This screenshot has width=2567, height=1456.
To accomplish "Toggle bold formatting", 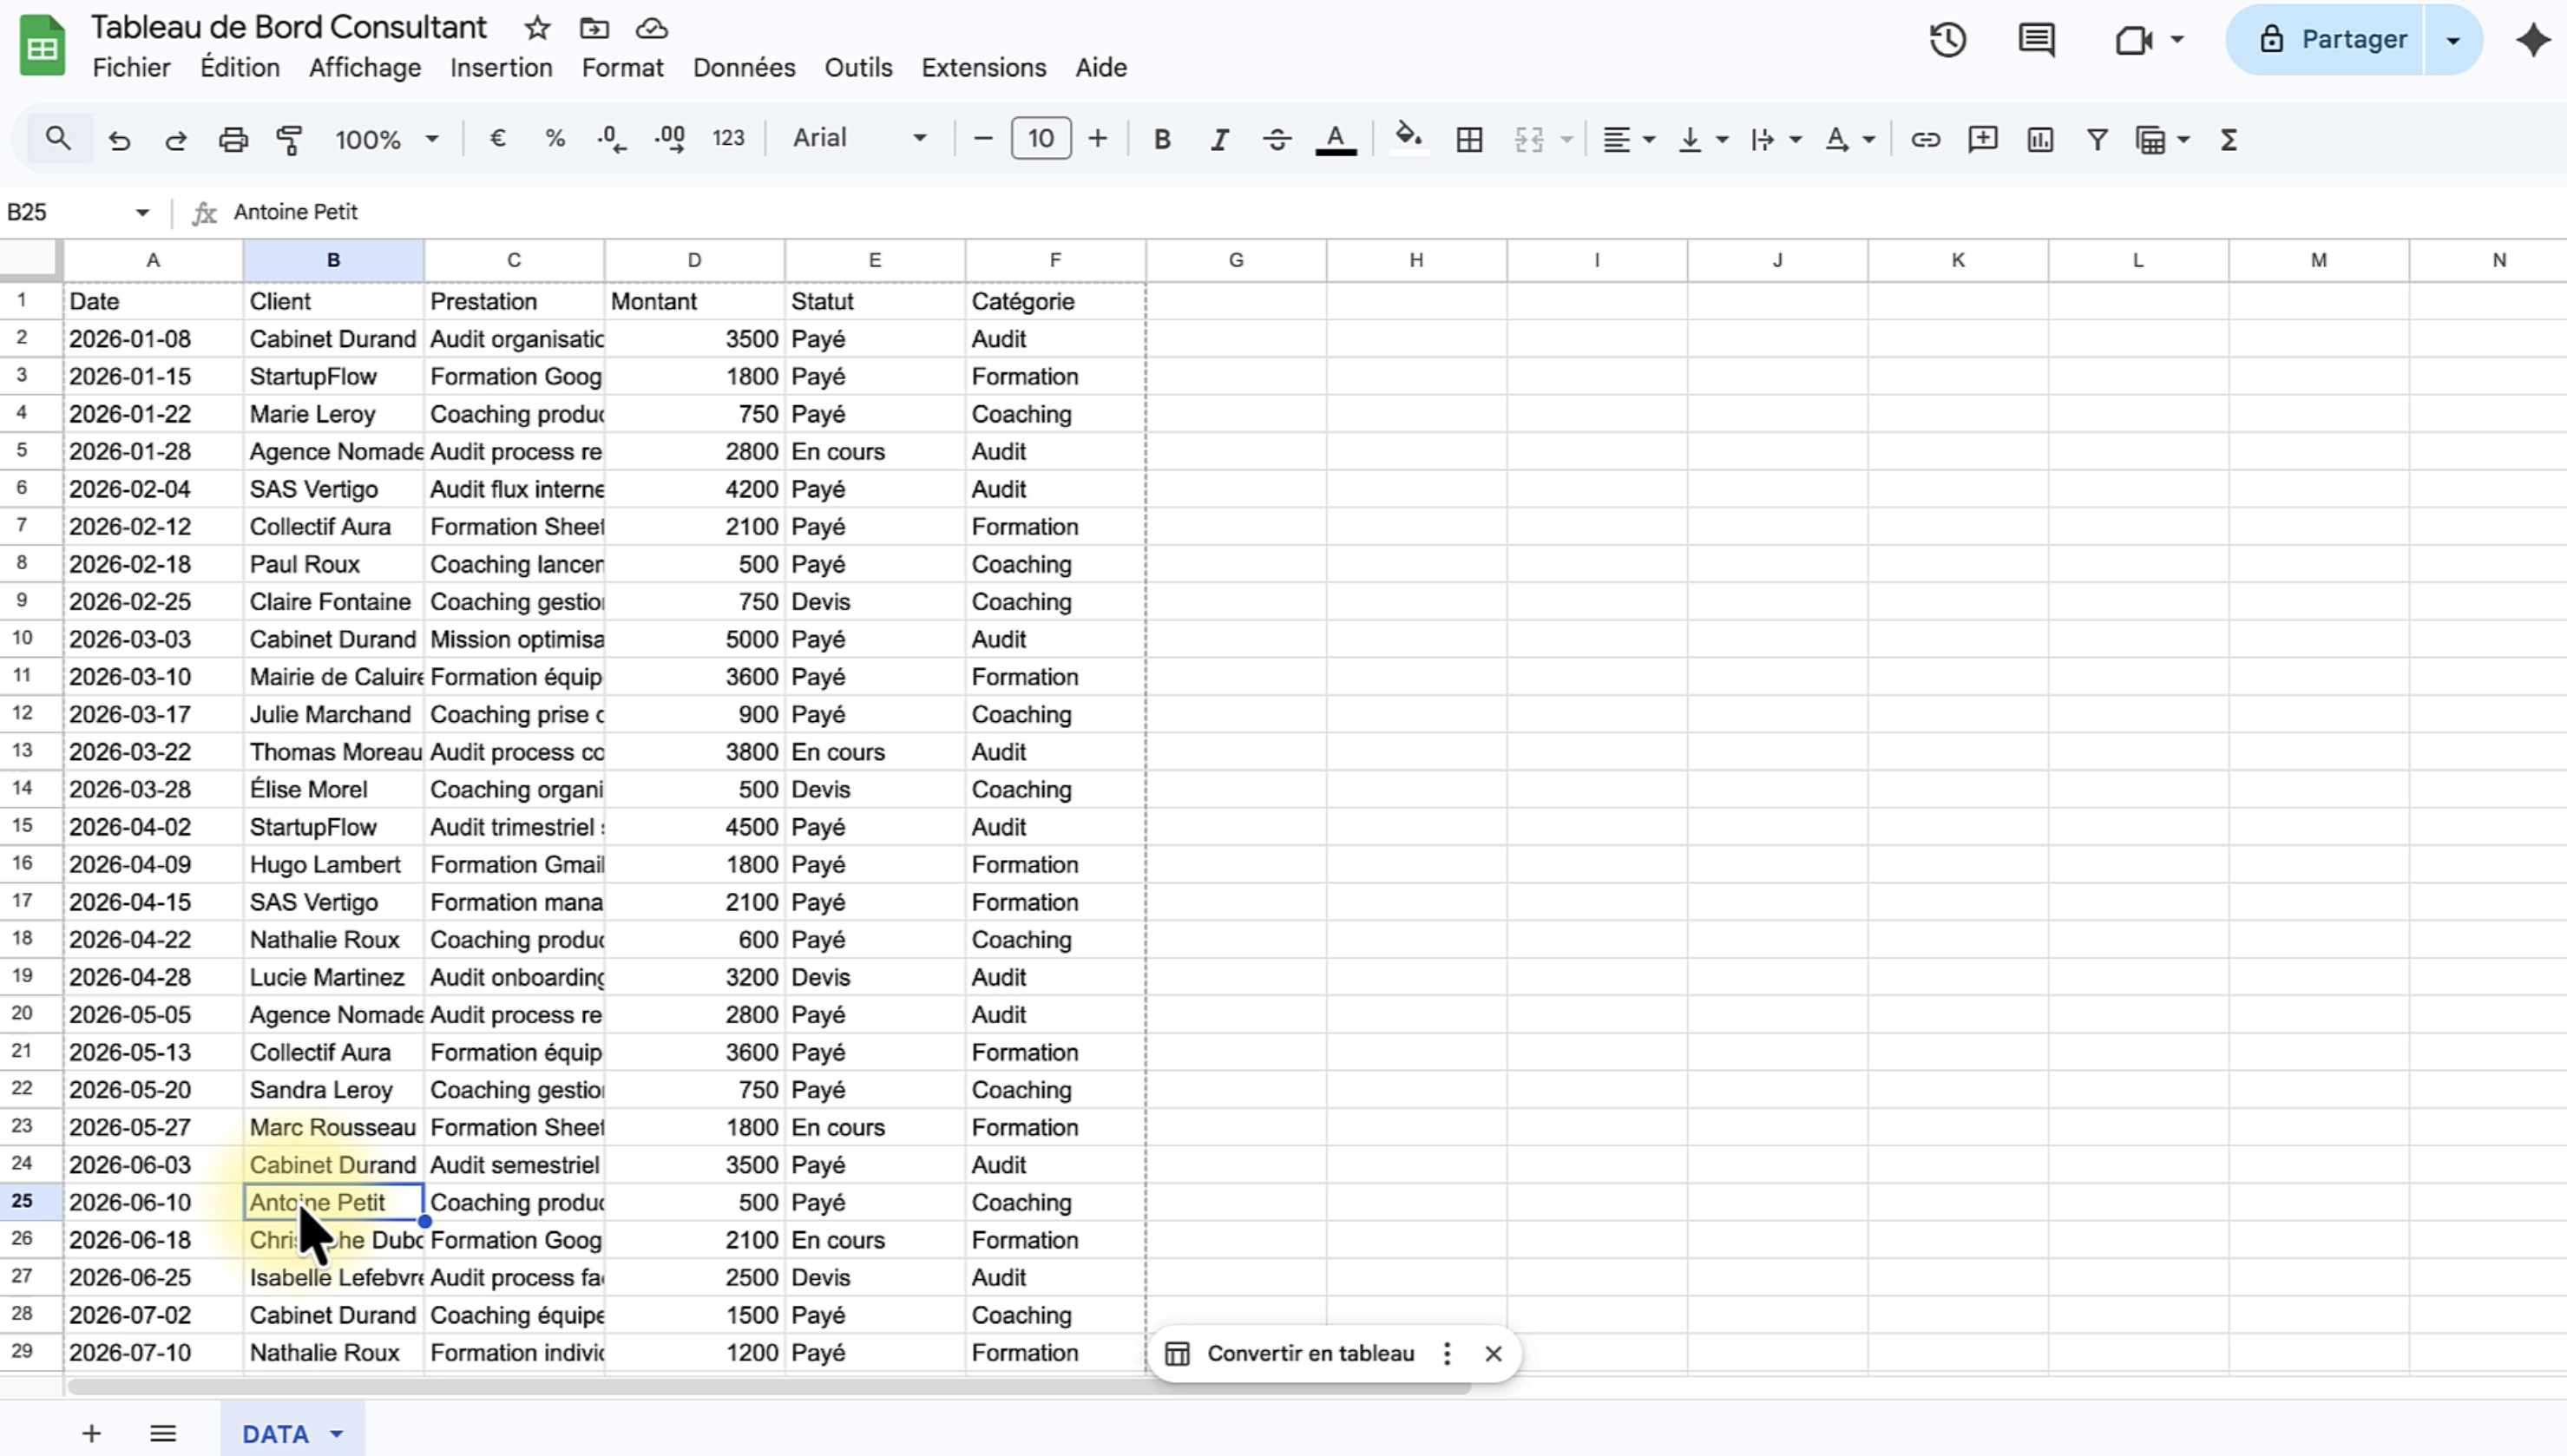I will coord(1161,139).
